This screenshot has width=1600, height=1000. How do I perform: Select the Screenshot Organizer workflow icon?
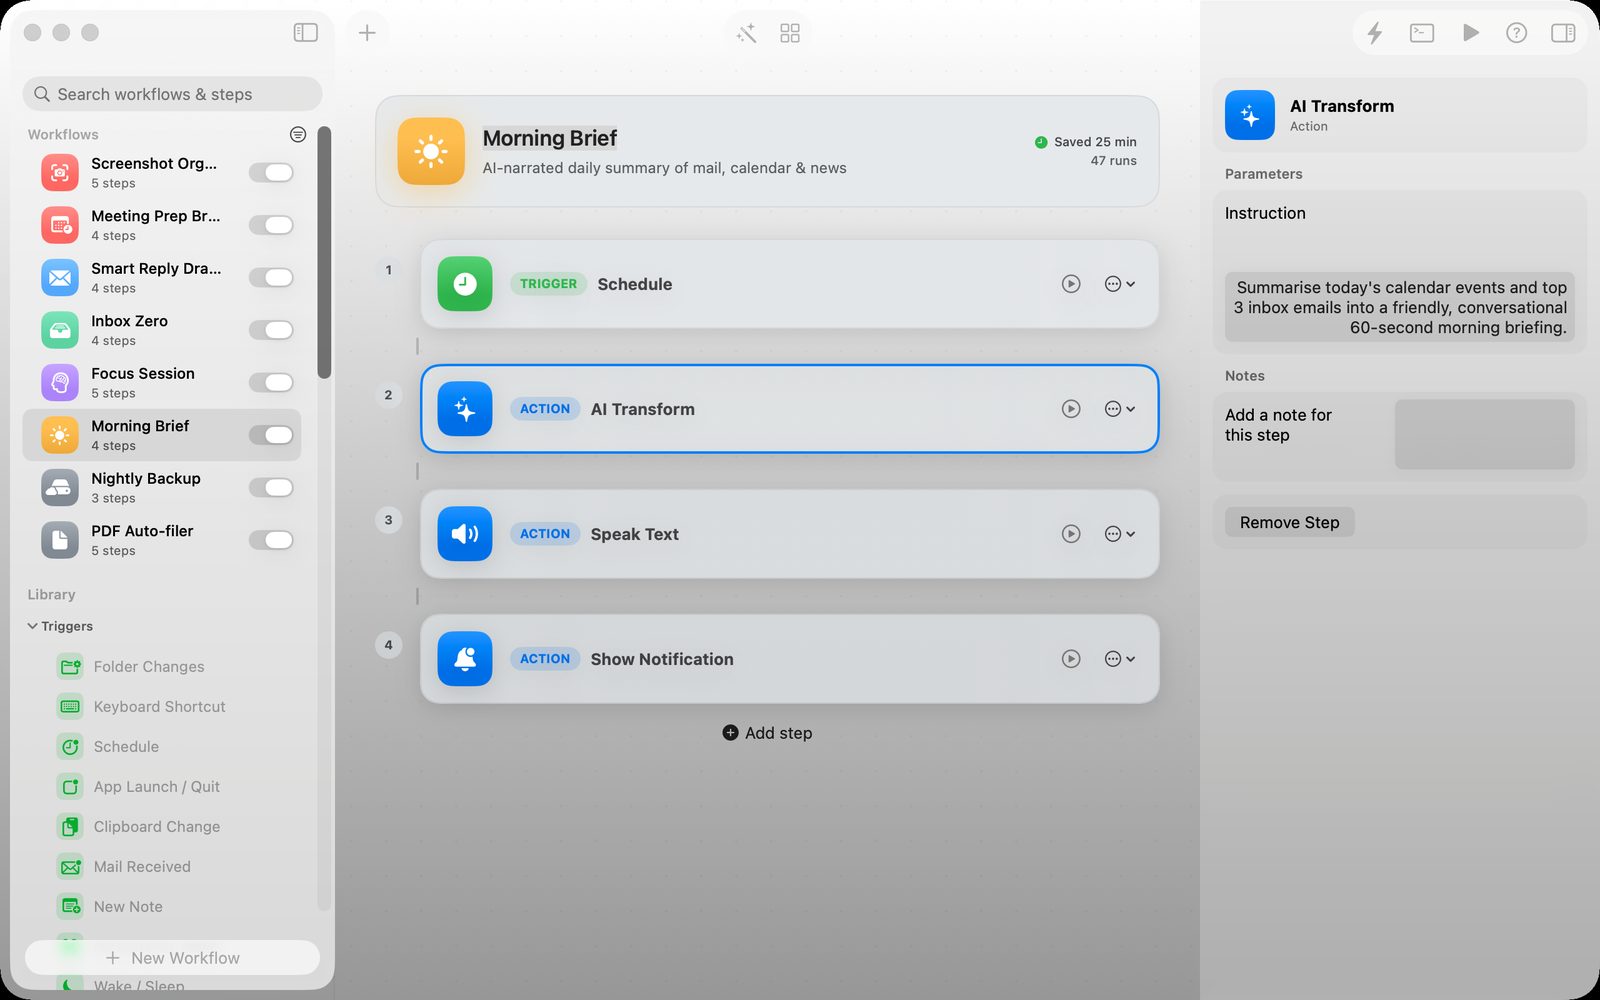[x=60, y=173]
